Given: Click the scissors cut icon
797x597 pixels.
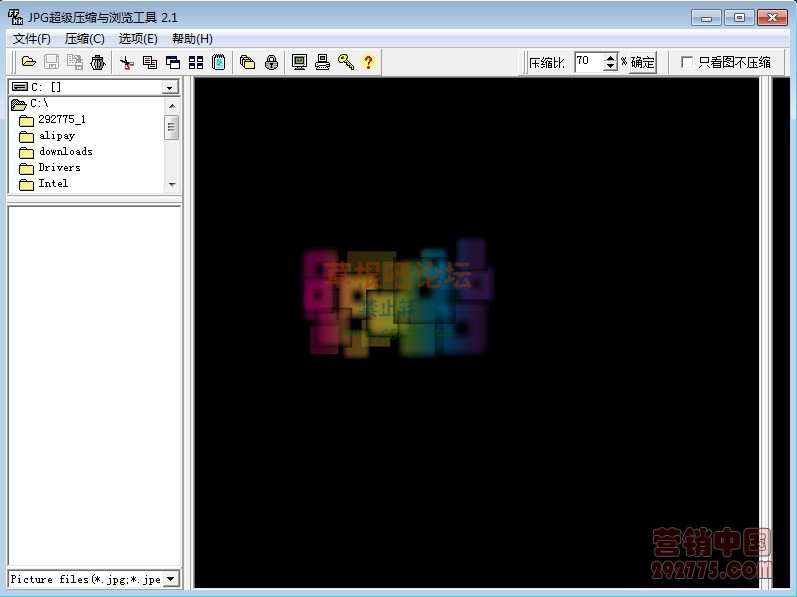Looking at the screenshot, I should click(x=127, y=62).
